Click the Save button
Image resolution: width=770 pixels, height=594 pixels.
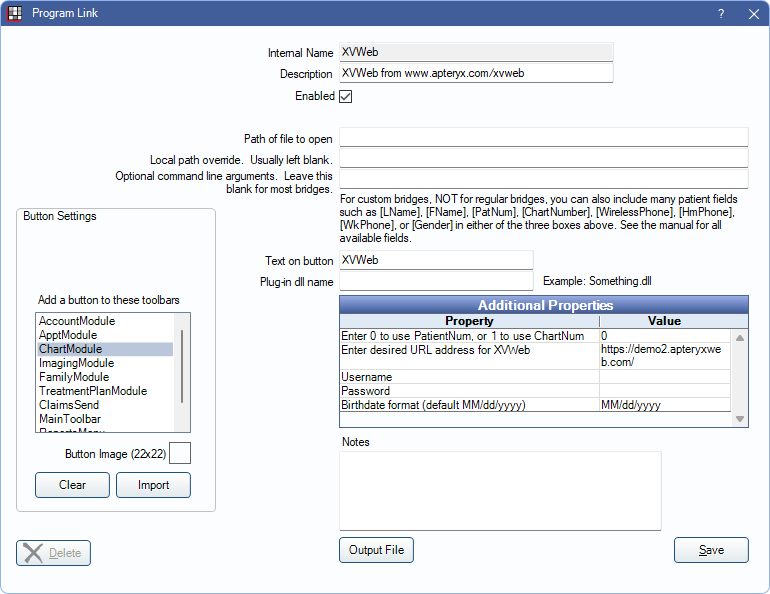[711, 550]
